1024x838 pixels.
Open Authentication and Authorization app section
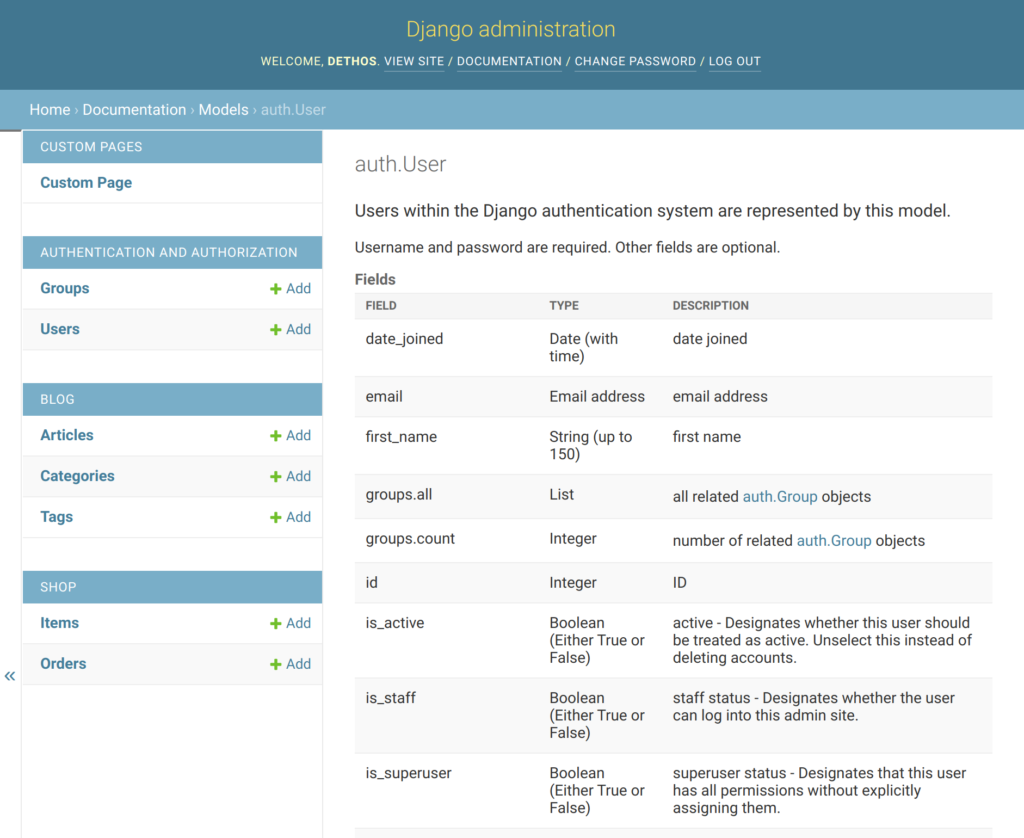[168, 253]
